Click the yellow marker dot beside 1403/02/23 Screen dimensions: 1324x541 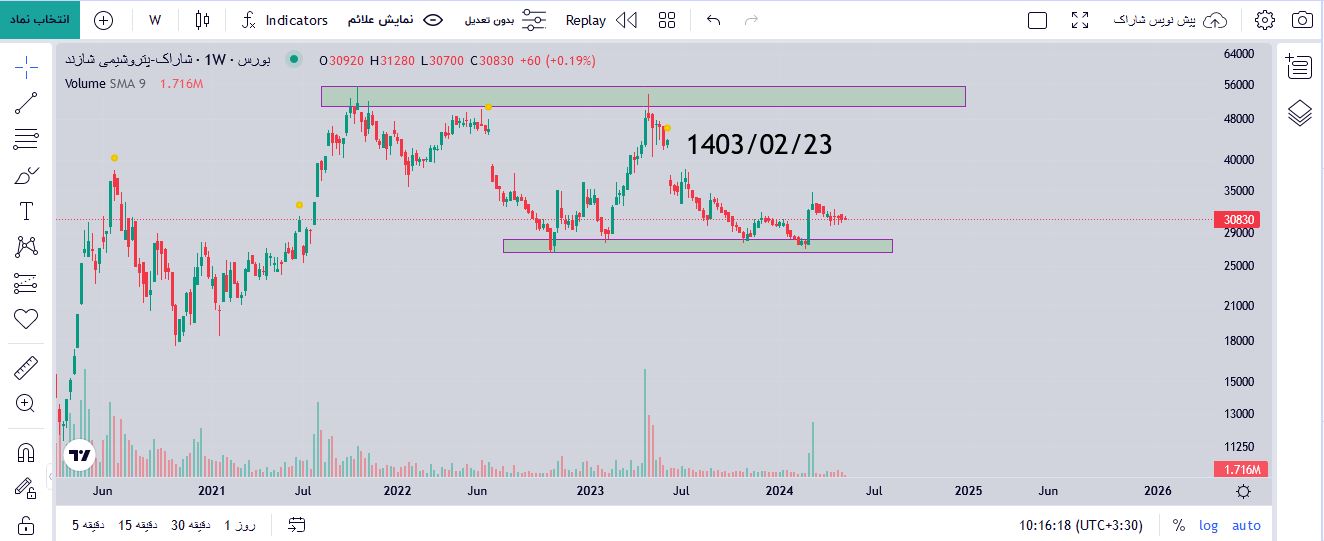667,128
